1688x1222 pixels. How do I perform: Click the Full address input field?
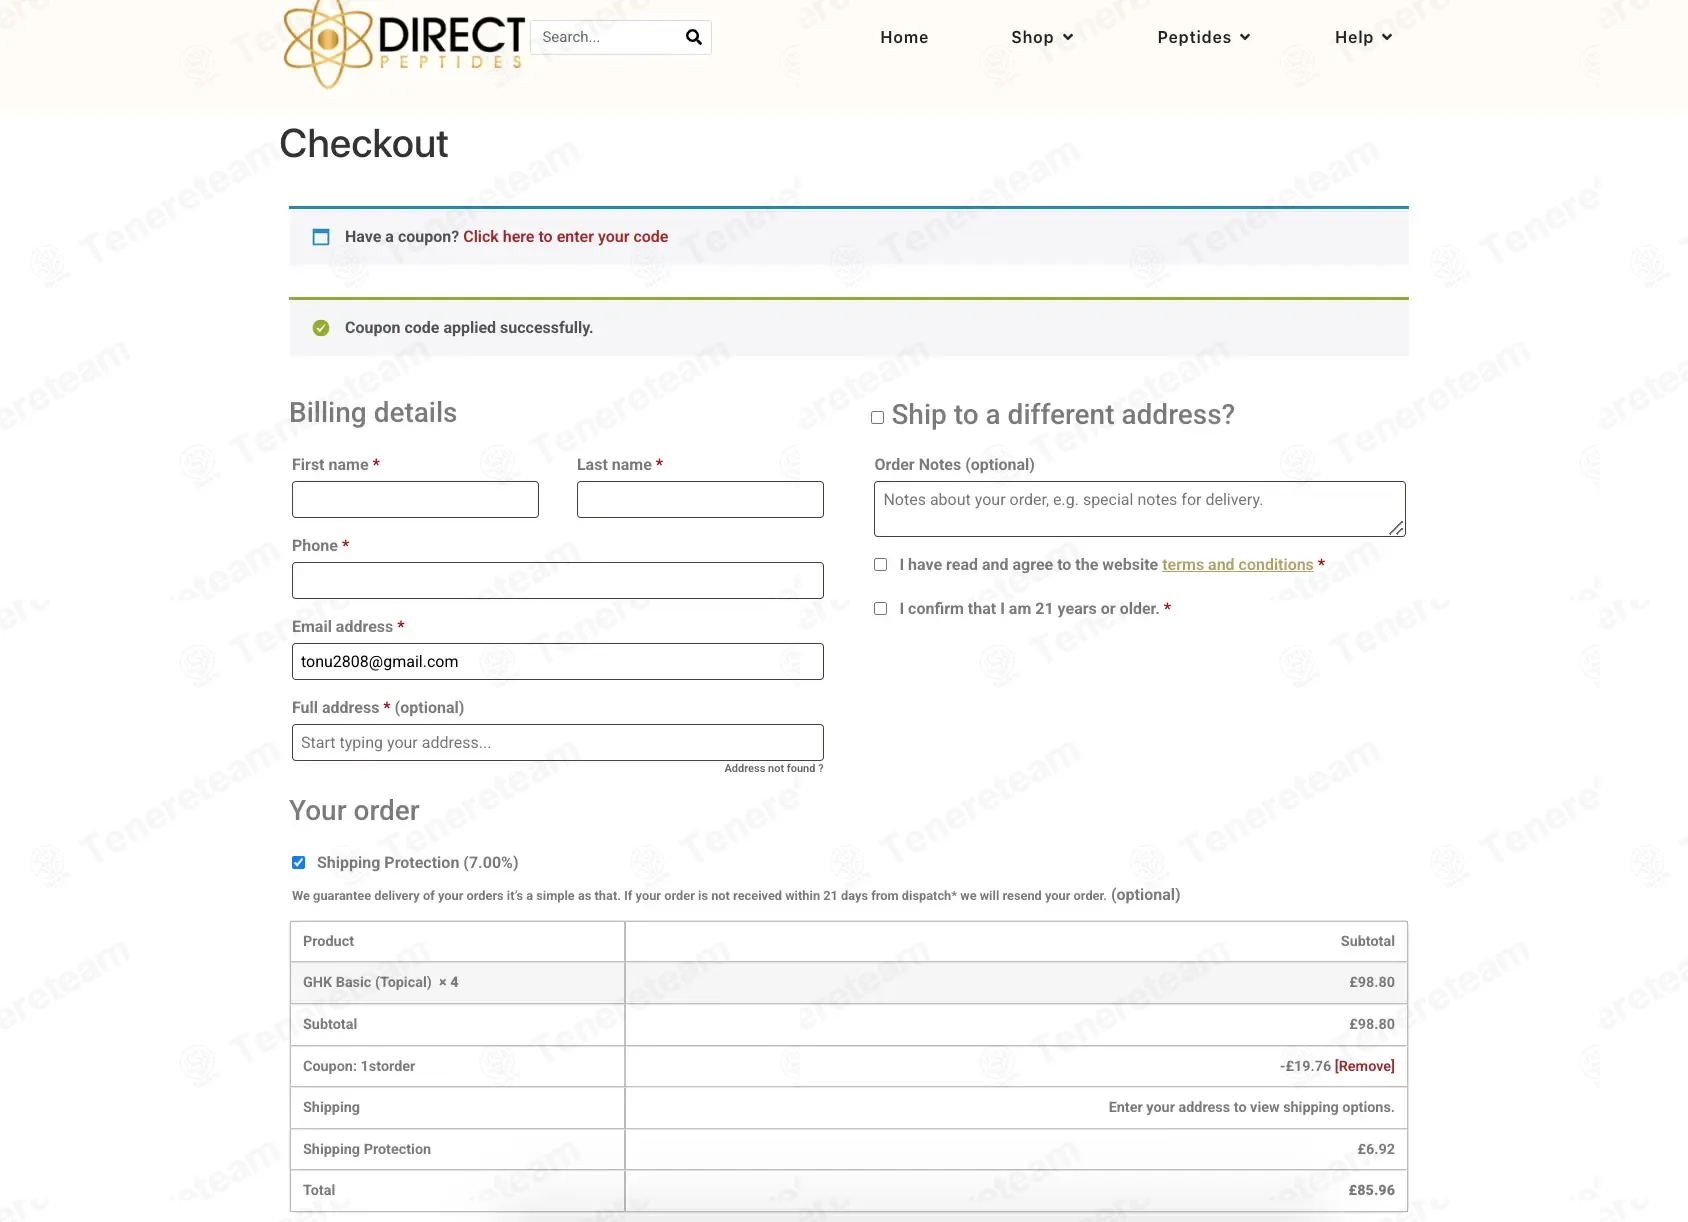tap(557, 743)
